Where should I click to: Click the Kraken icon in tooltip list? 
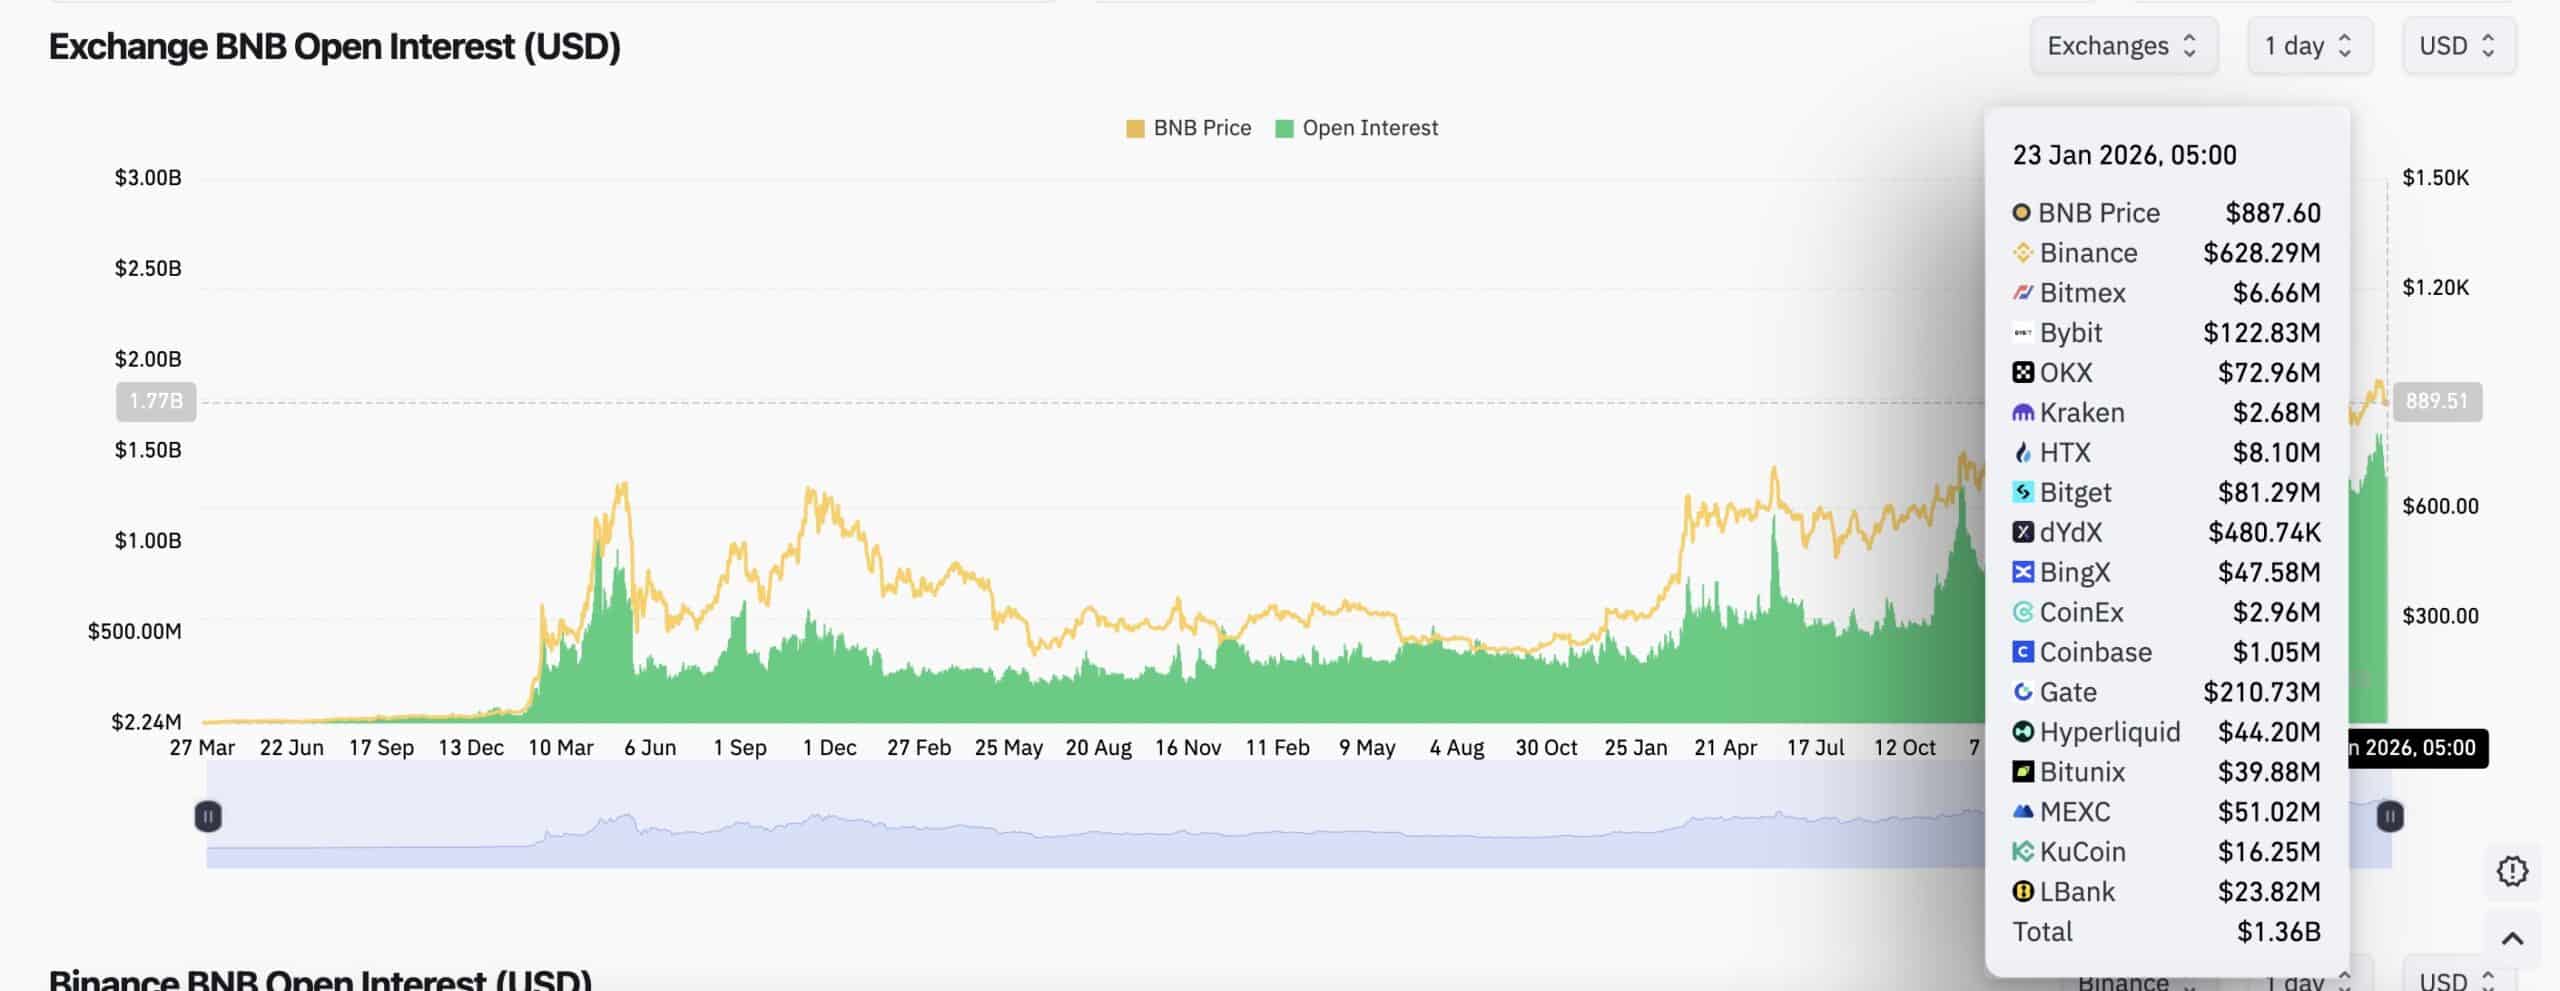2022,413
